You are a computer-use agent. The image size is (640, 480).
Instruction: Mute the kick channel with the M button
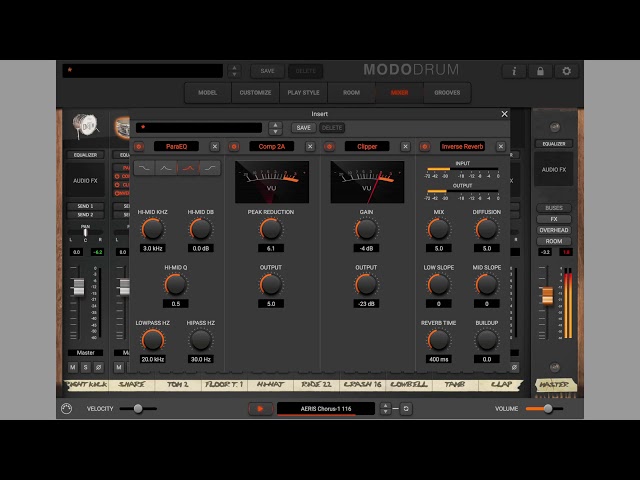pos(73,367)
